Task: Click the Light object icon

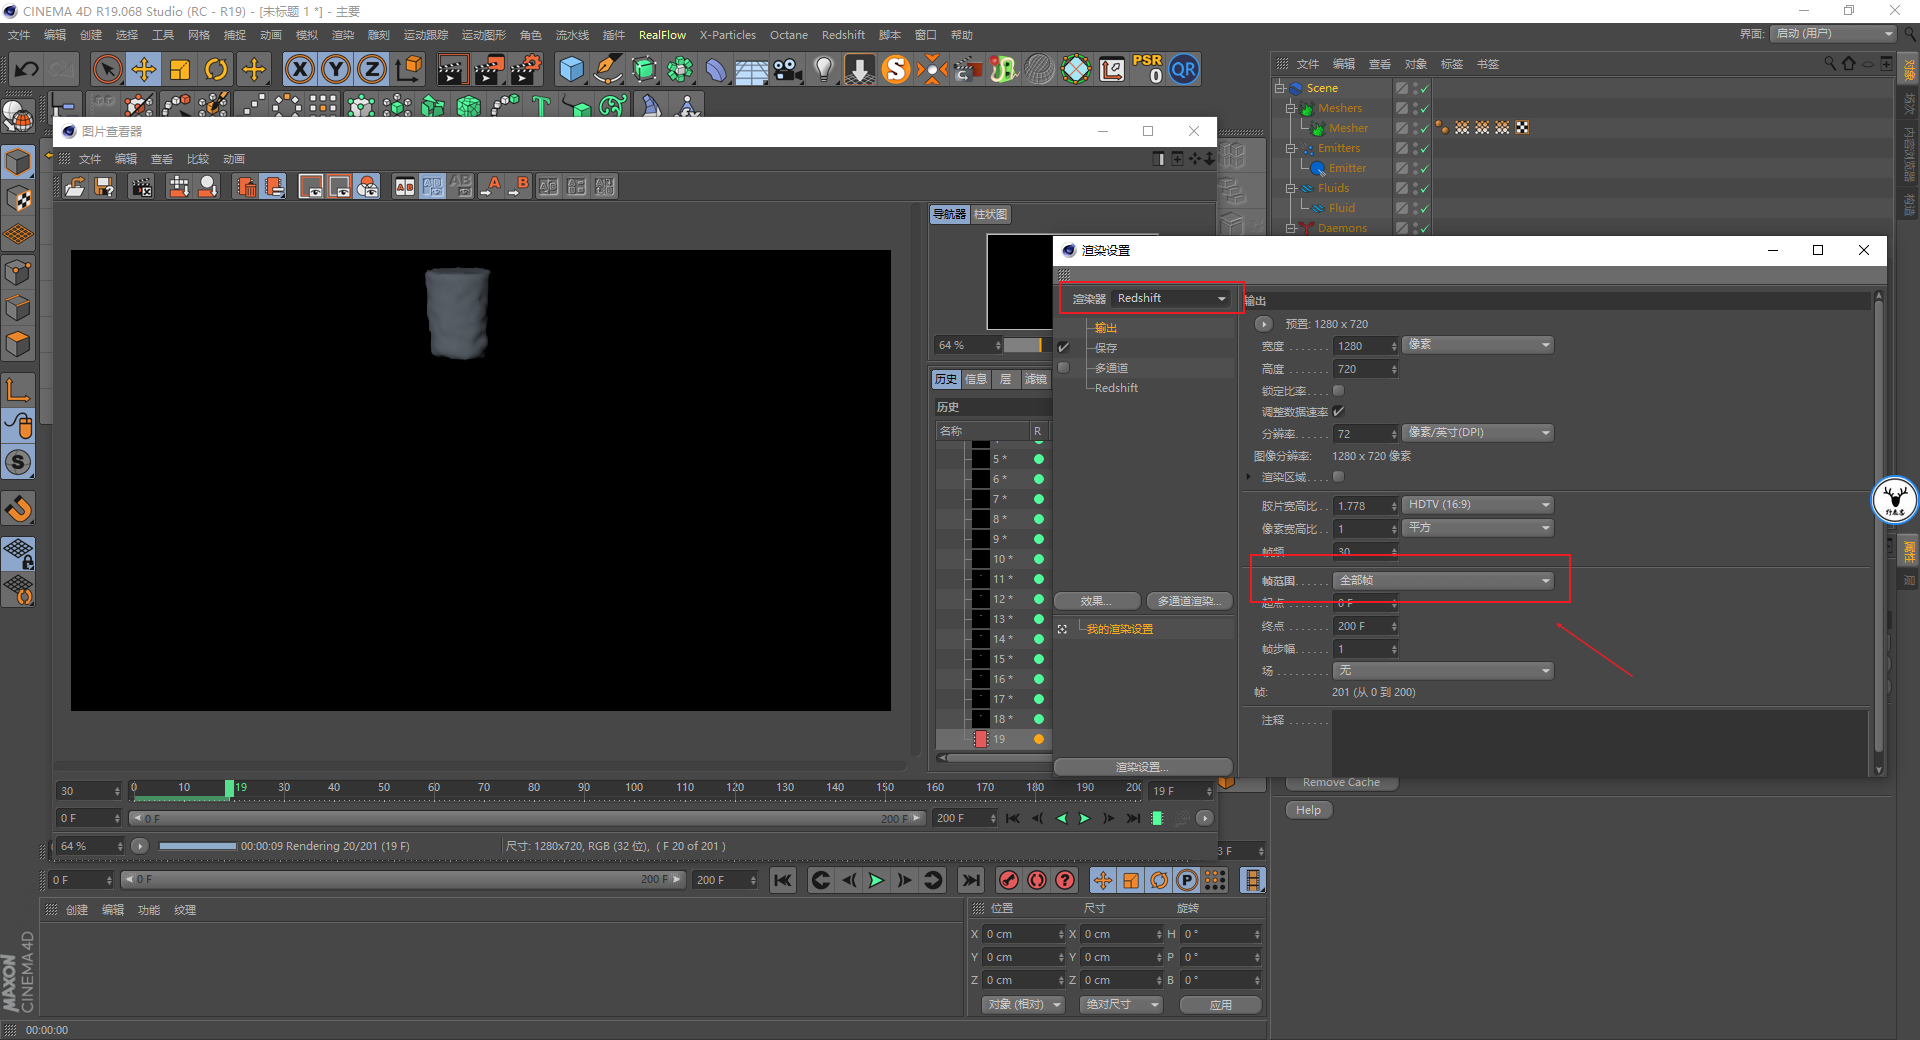Action: click(x=823, y=69)
